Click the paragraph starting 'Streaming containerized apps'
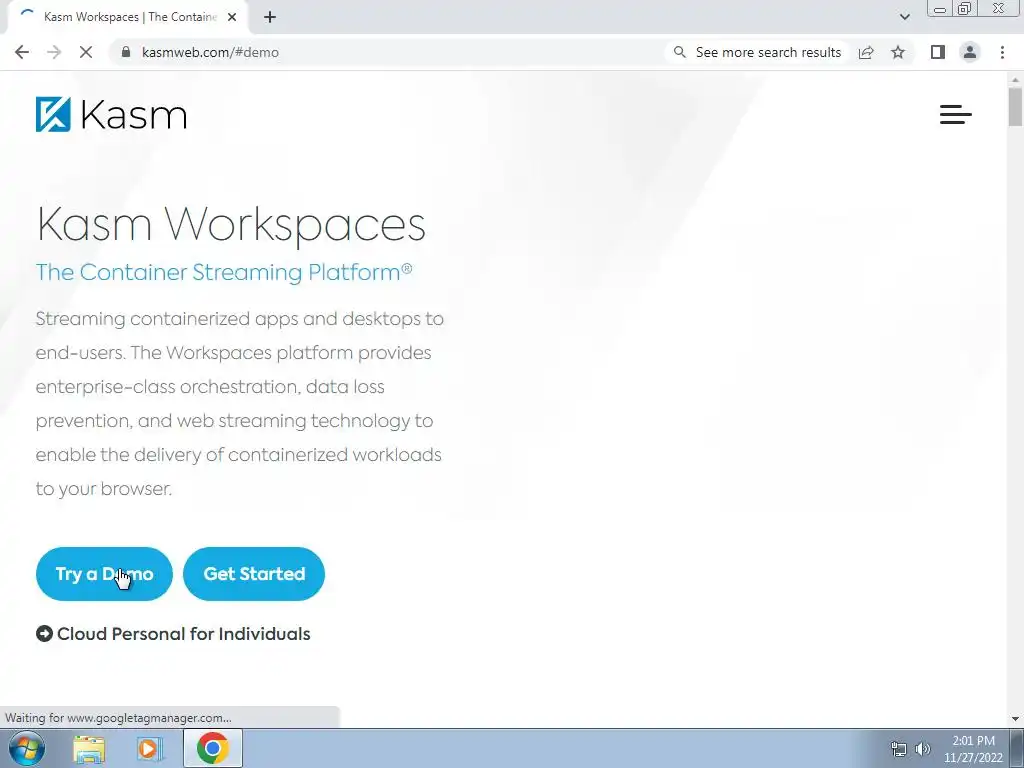 (240, 404)
